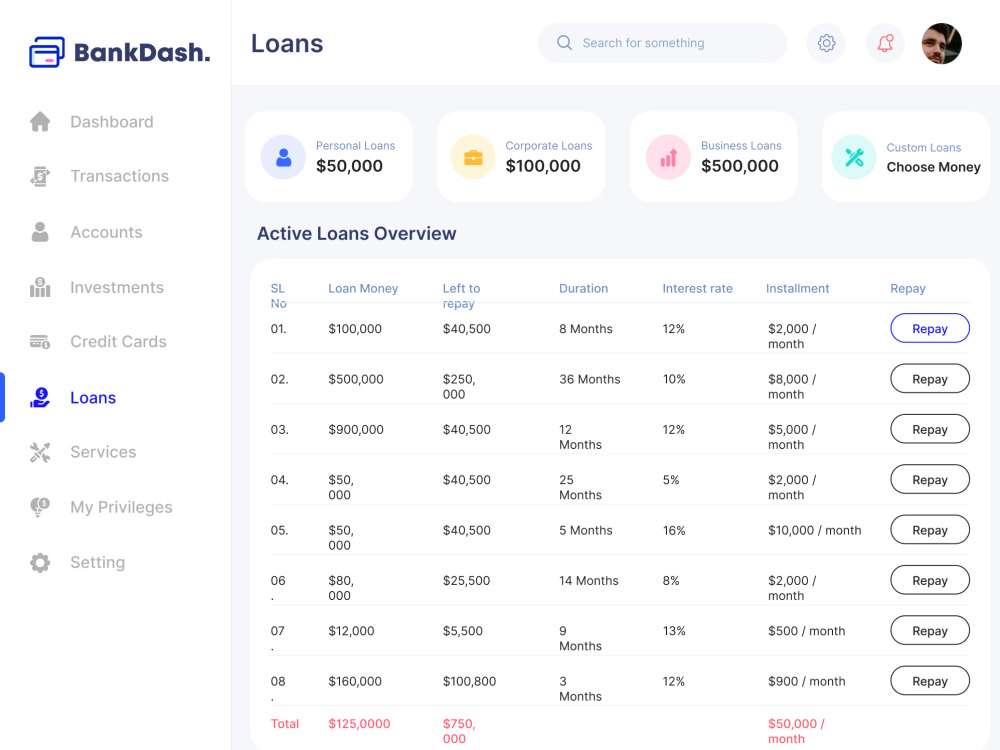Select the Personal Loans $50,000 amount
Image resolution: width=1000 pixels, height=750 pixels.
pyautogui.click(x=349, y=166)
